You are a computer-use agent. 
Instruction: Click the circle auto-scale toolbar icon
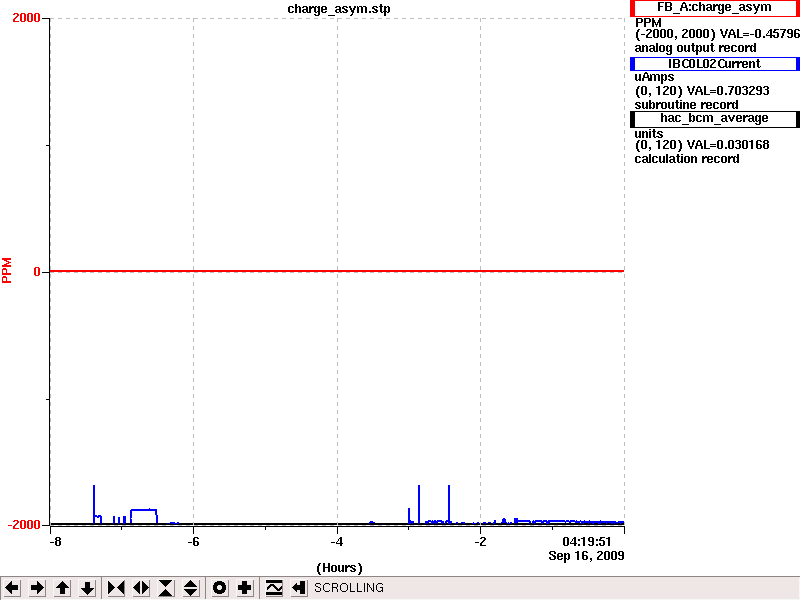[x=219, y=588]
